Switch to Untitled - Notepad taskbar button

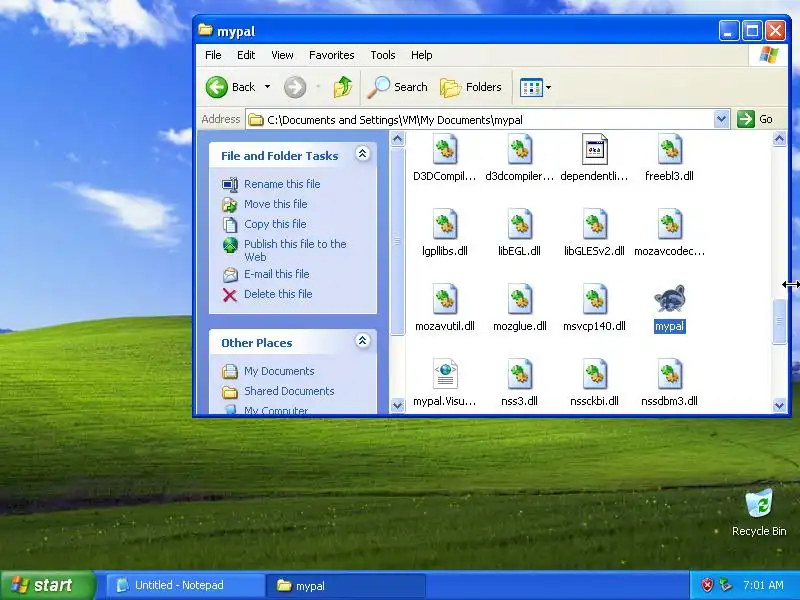pos(186,585)
